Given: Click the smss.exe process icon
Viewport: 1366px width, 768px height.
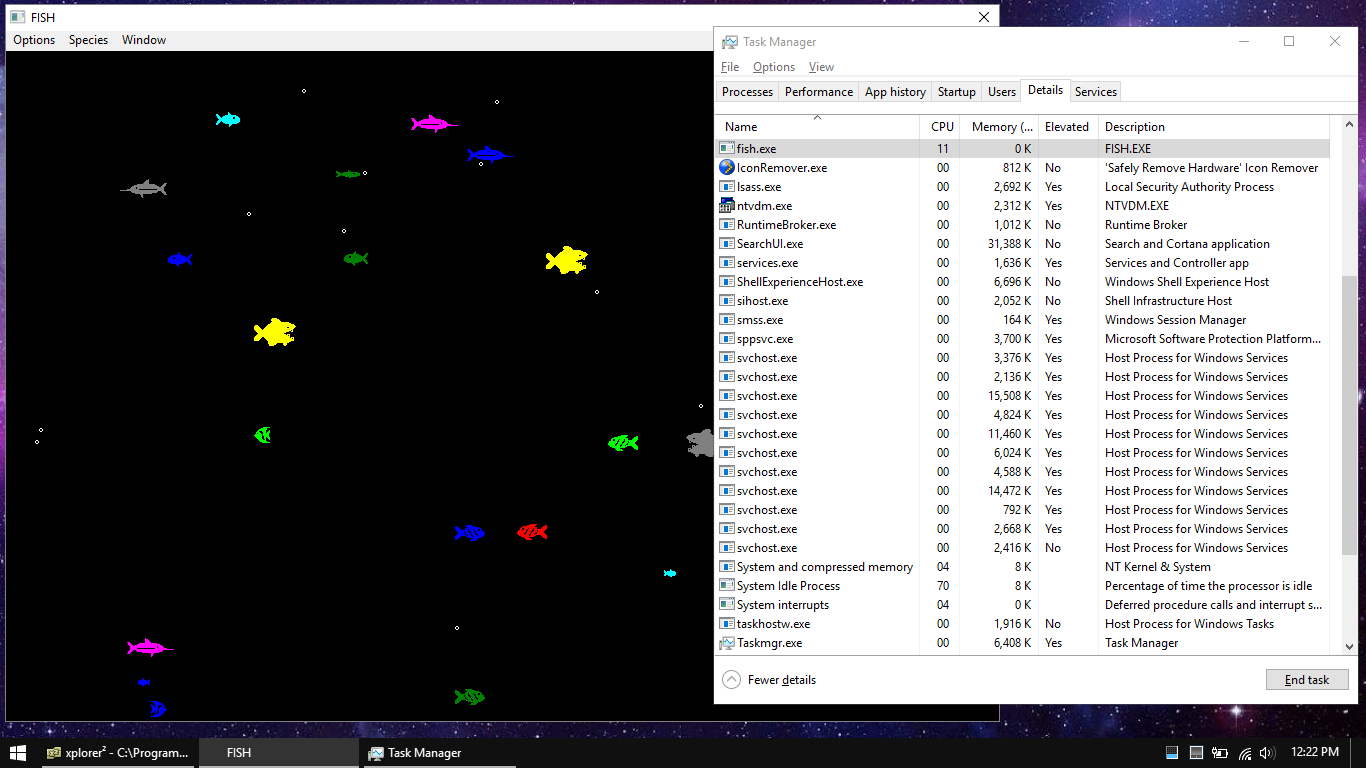Looking at the screenshot, I should [x=727, y=319].
